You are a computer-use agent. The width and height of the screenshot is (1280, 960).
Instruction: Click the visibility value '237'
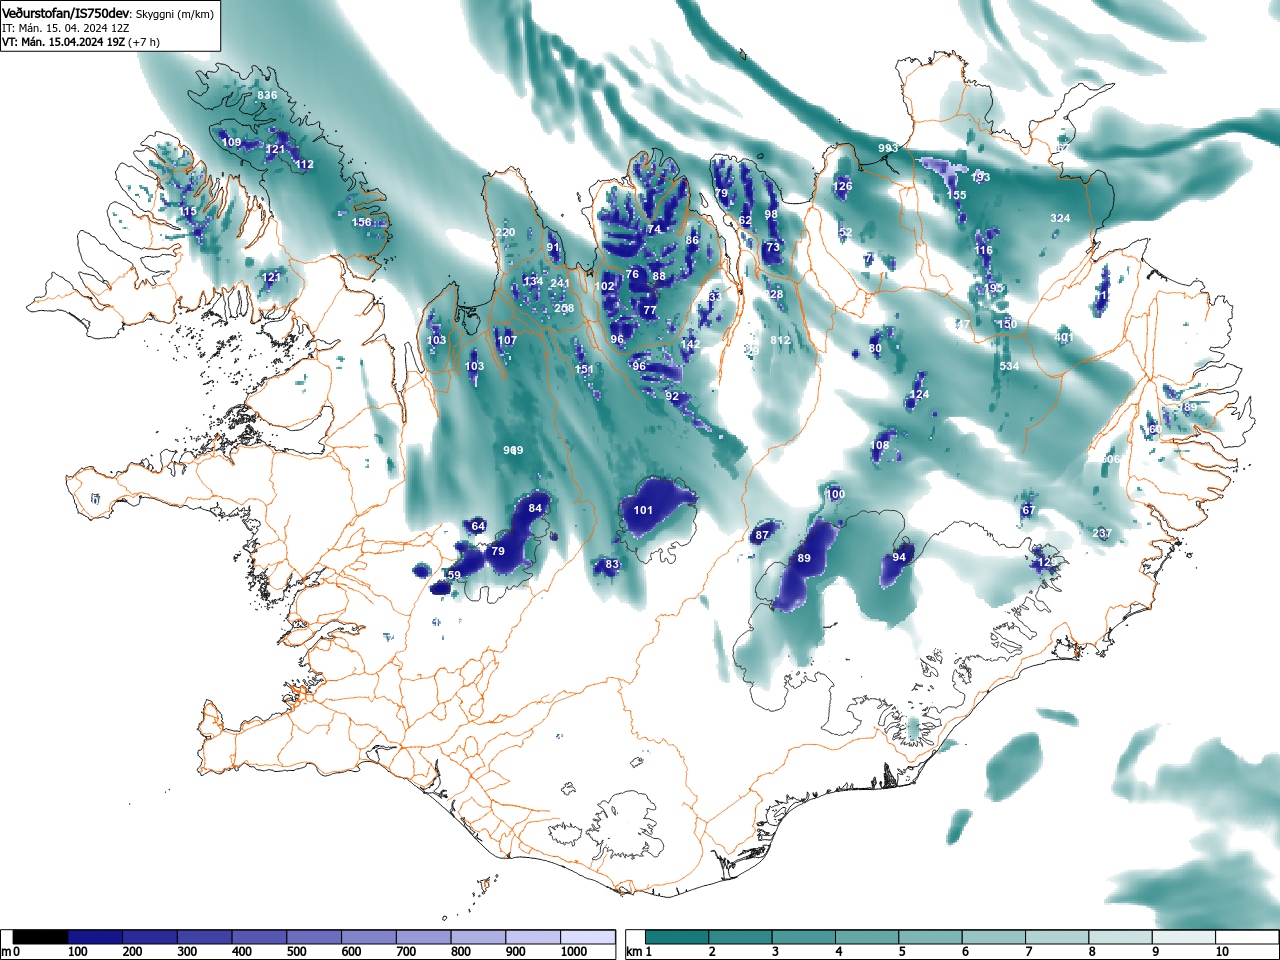pyautogui.click(x=1102, y=534)
